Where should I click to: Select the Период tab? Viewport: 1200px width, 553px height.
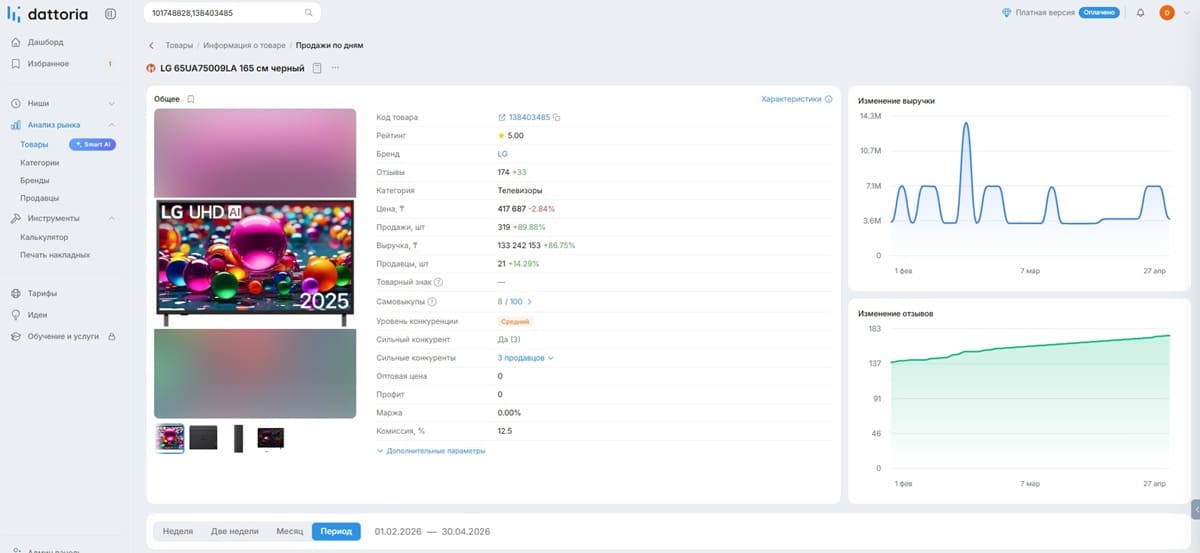(336, 532)
